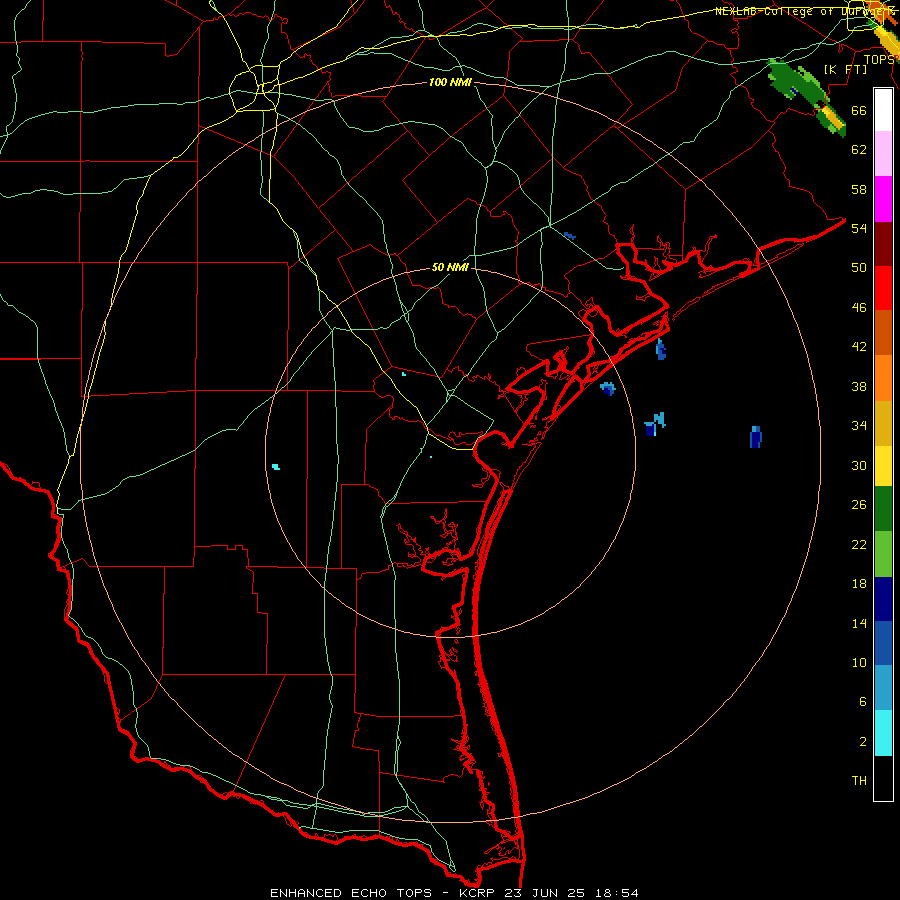This screenshot has width=900, height=900.
Task: Click the "18:54" timestamp text
Action: [617, 893]
